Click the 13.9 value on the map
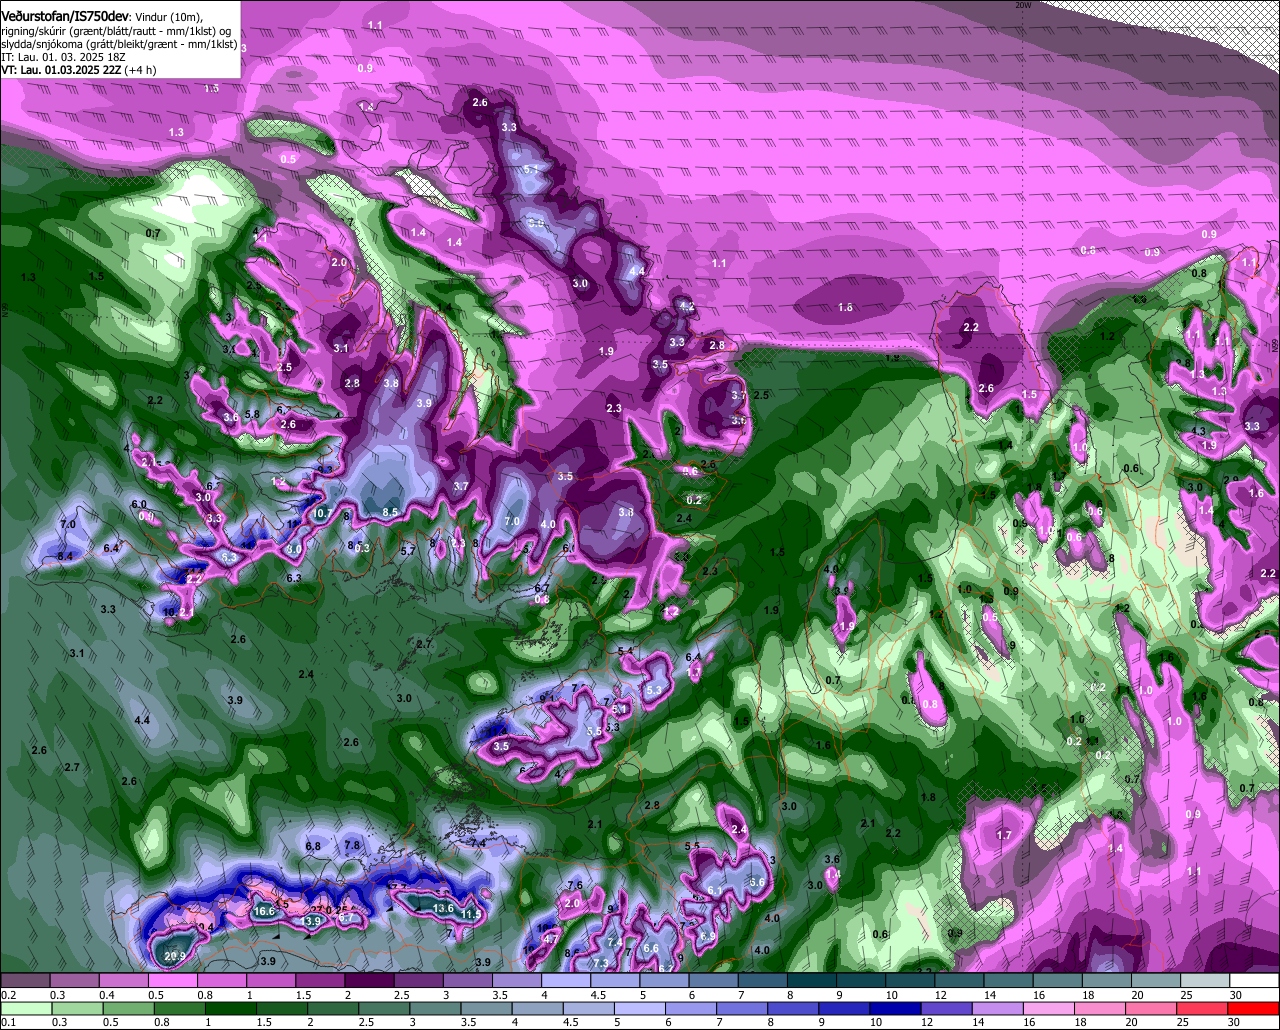 pos(311,921)
